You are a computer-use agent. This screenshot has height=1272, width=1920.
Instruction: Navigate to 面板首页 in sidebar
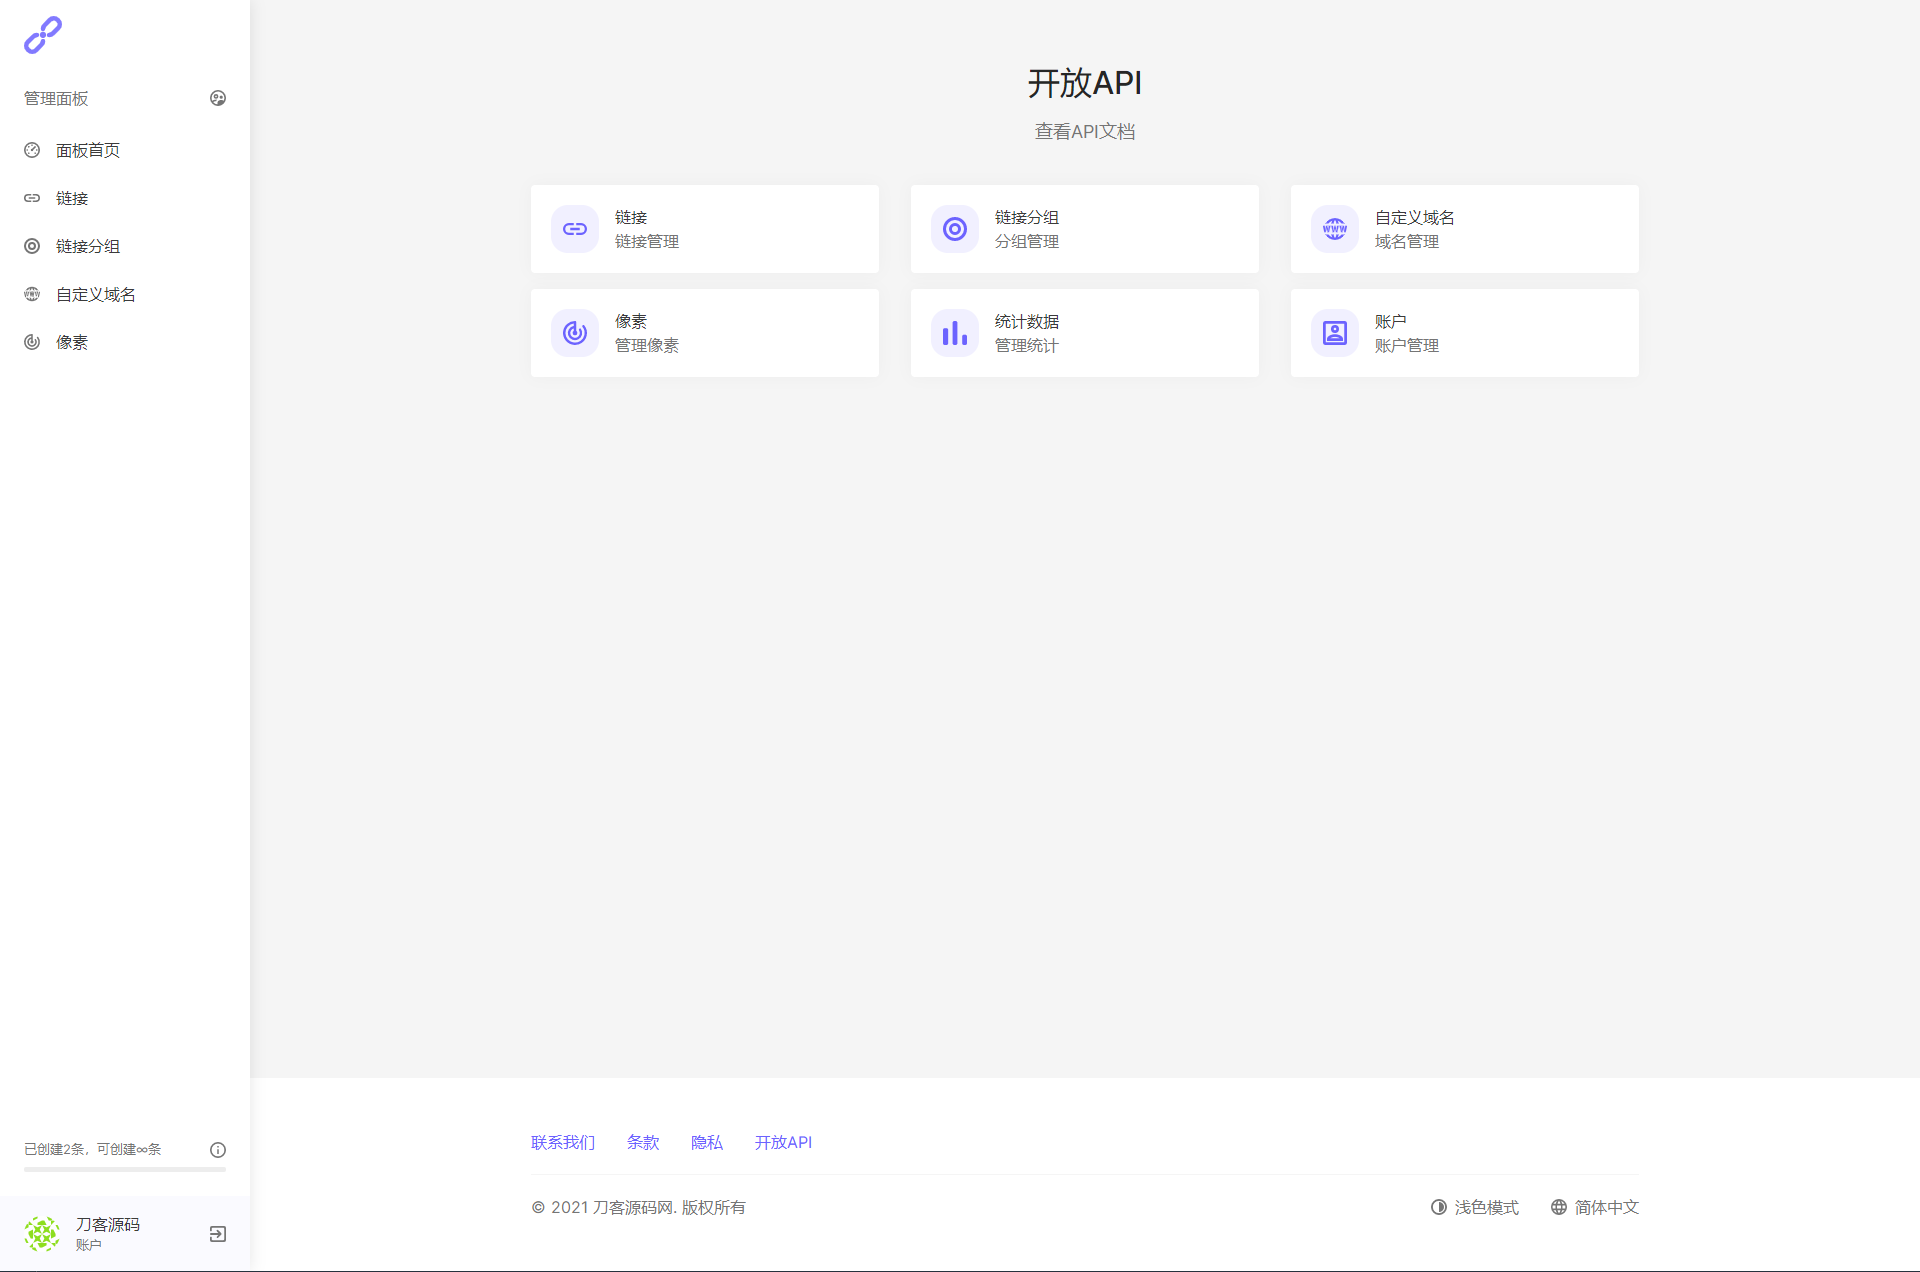[x=88, y=149]
